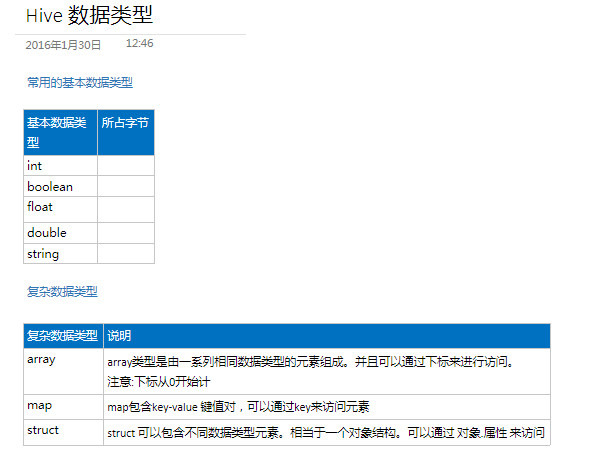Select the 'map' cell in the first column
599x462 pixels.
63,407
